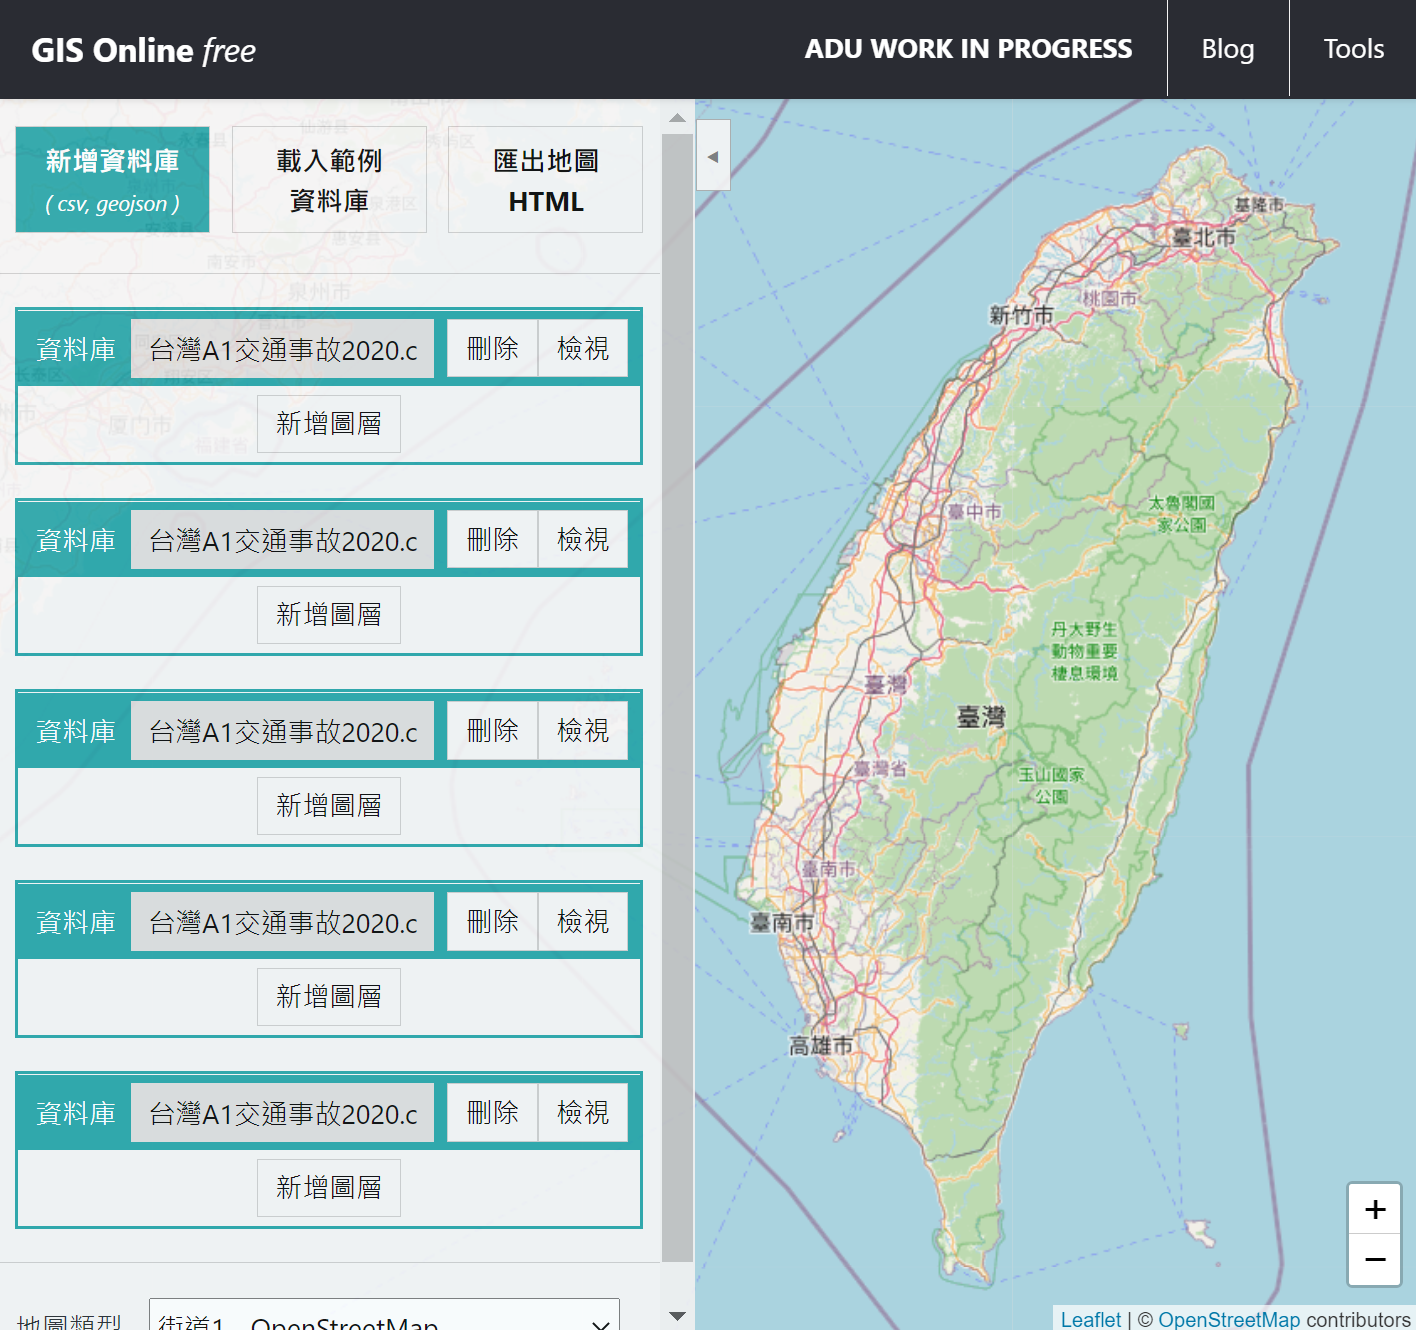Click 匯出地圖 HTML button
The image size is (1416, 1330).
click(x=545, y=180)
